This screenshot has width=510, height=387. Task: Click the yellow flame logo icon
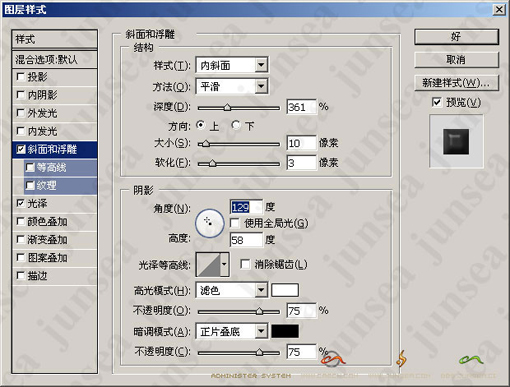pos(401,359)
